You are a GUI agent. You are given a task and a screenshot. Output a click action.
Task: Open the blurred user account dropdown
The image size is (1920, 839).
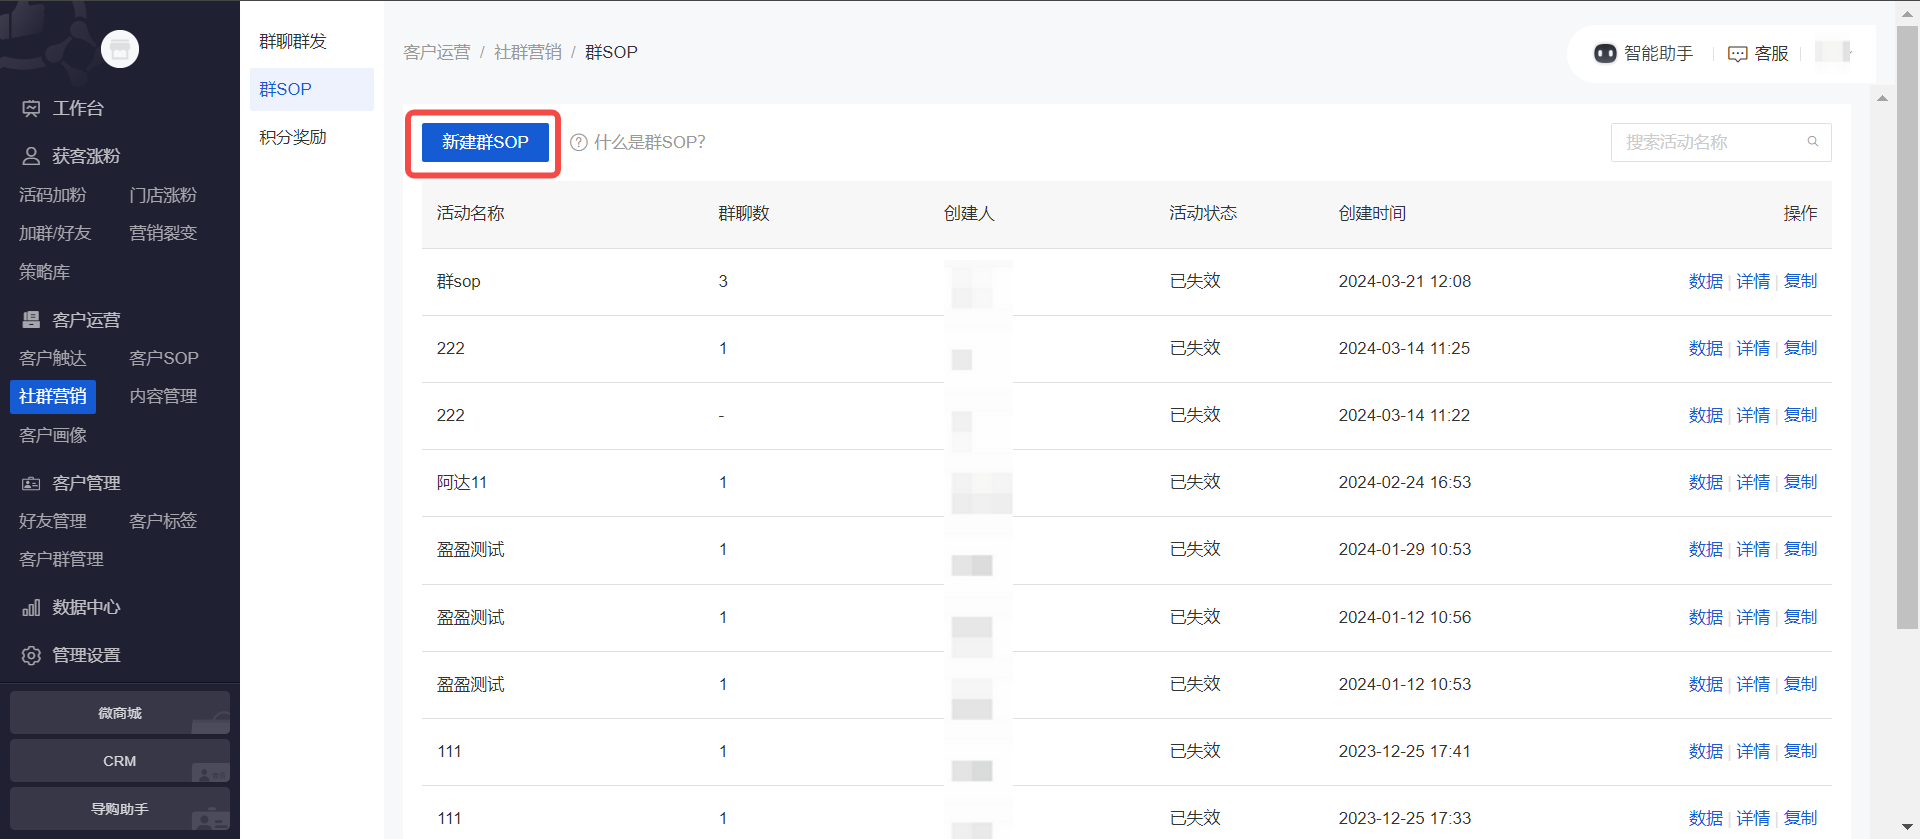tap(1835, 52)
